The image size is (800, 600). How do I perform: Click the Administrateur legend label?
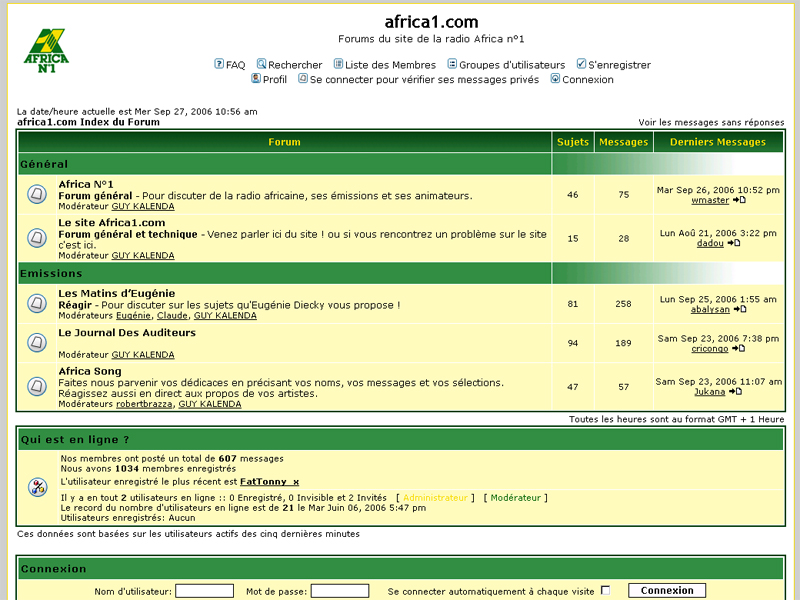point(435,497)
